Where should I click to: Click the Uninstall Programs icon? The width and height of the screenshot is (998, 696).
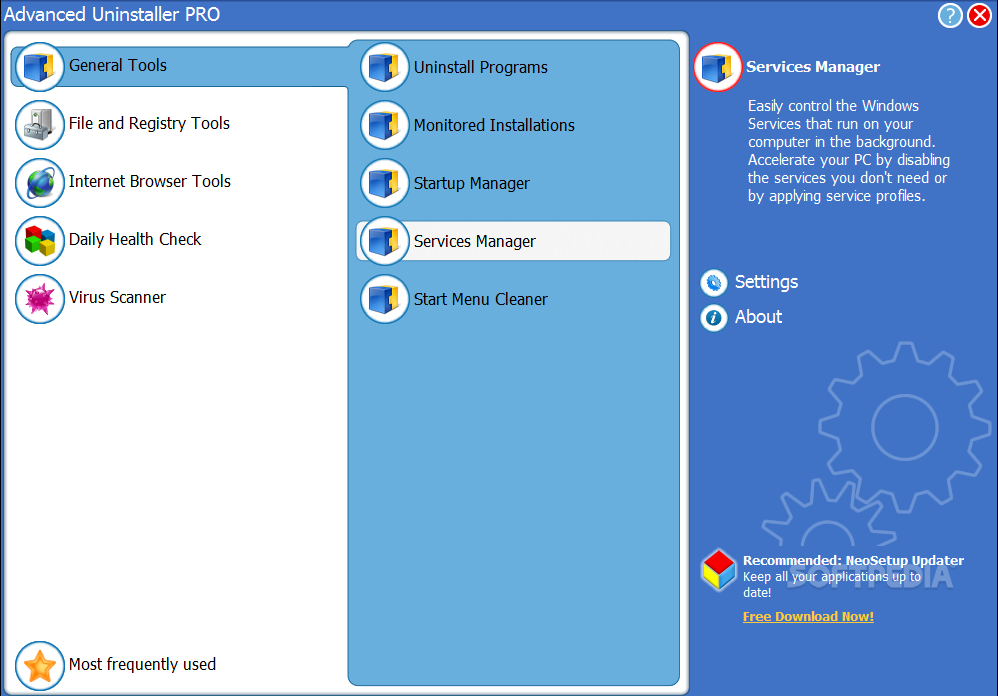[x=384, y=67]
